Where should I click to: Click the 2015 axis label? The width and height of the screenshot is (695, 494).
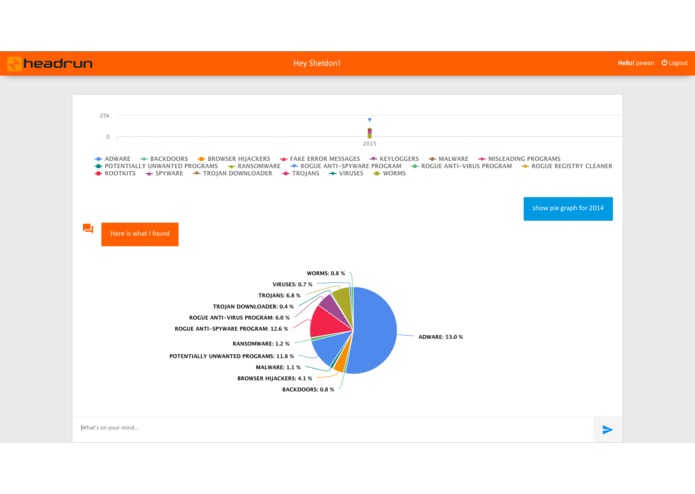[370, 144]
